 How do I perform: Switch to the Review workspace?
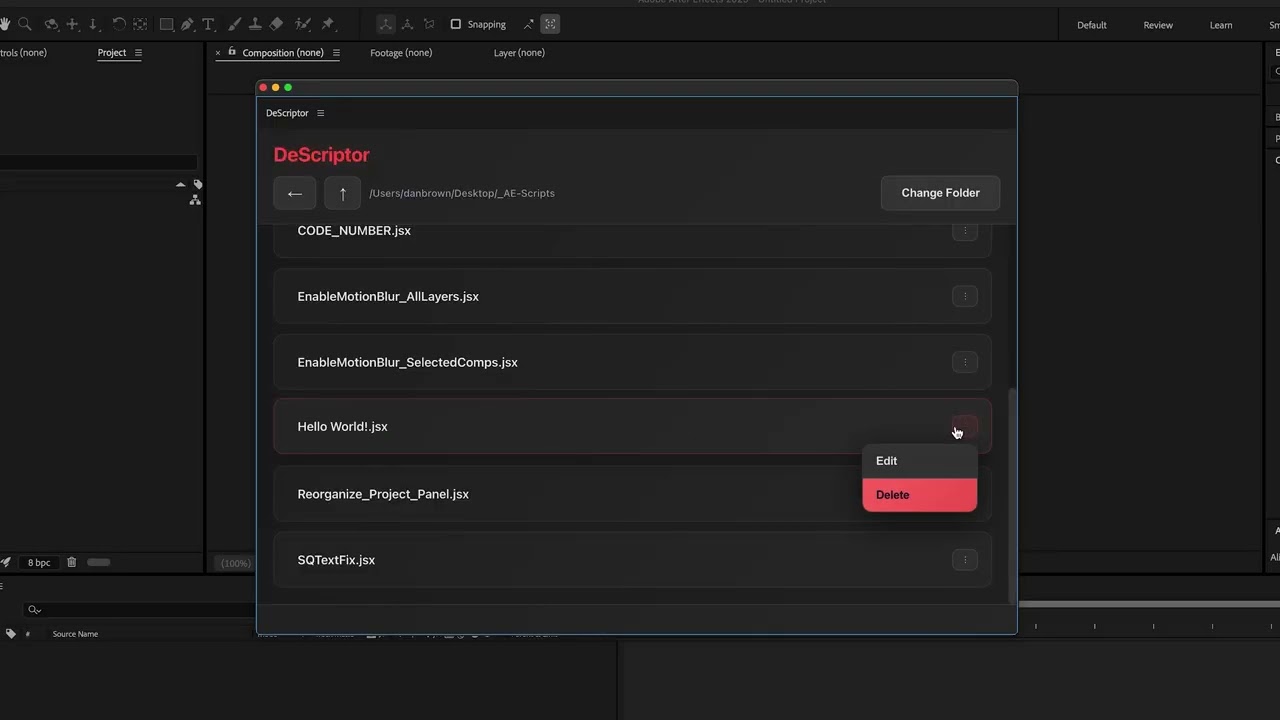[x=1158, y=25]
